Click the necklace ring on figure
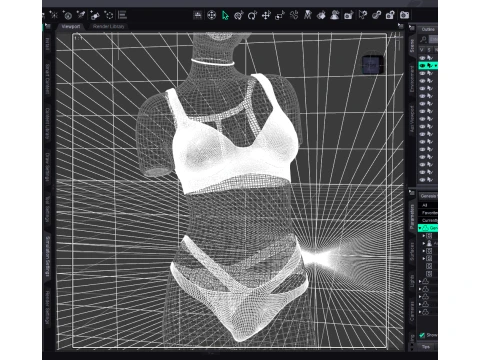 [x=212, y=62]
